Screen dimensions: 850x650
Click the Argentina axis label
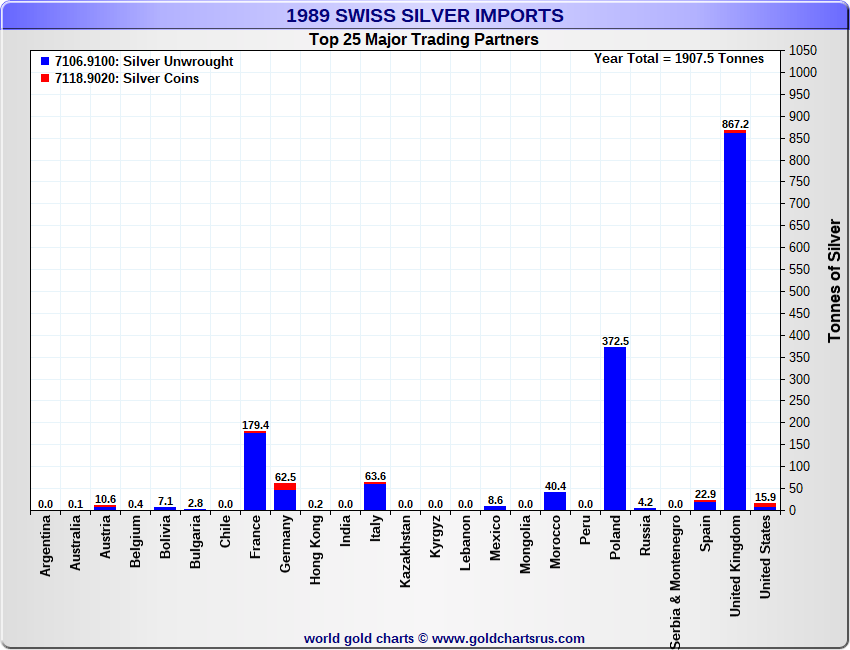point(45,545)
